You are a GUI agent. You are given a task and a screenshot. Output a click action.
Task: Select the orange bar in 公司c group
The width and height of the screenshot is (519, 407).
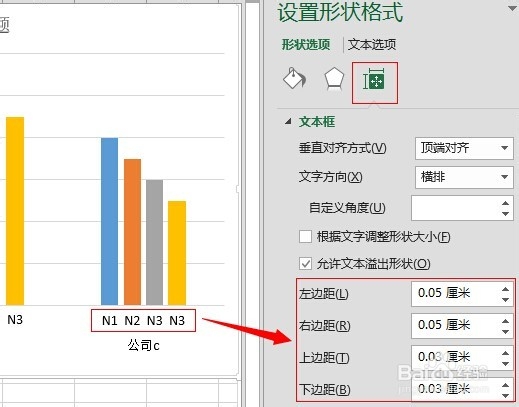click(x=132, y=232)
